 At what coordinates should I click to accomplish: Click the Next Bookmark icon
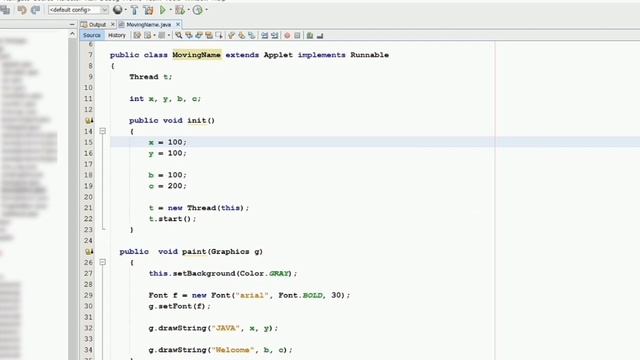pyautogui.click(x=242, y=36)
